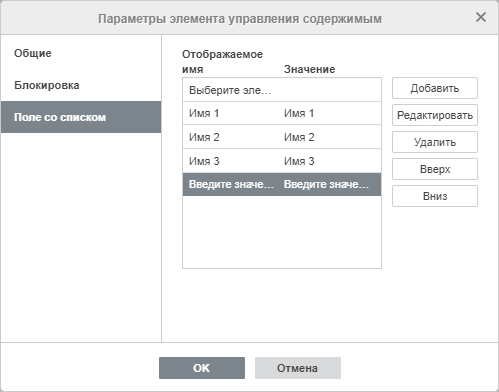Image resolution: width=499 pixels, height=392 pixels.
Task: Close the content control settings dialog
Action: pyautogui.click(x=481, y=17)
